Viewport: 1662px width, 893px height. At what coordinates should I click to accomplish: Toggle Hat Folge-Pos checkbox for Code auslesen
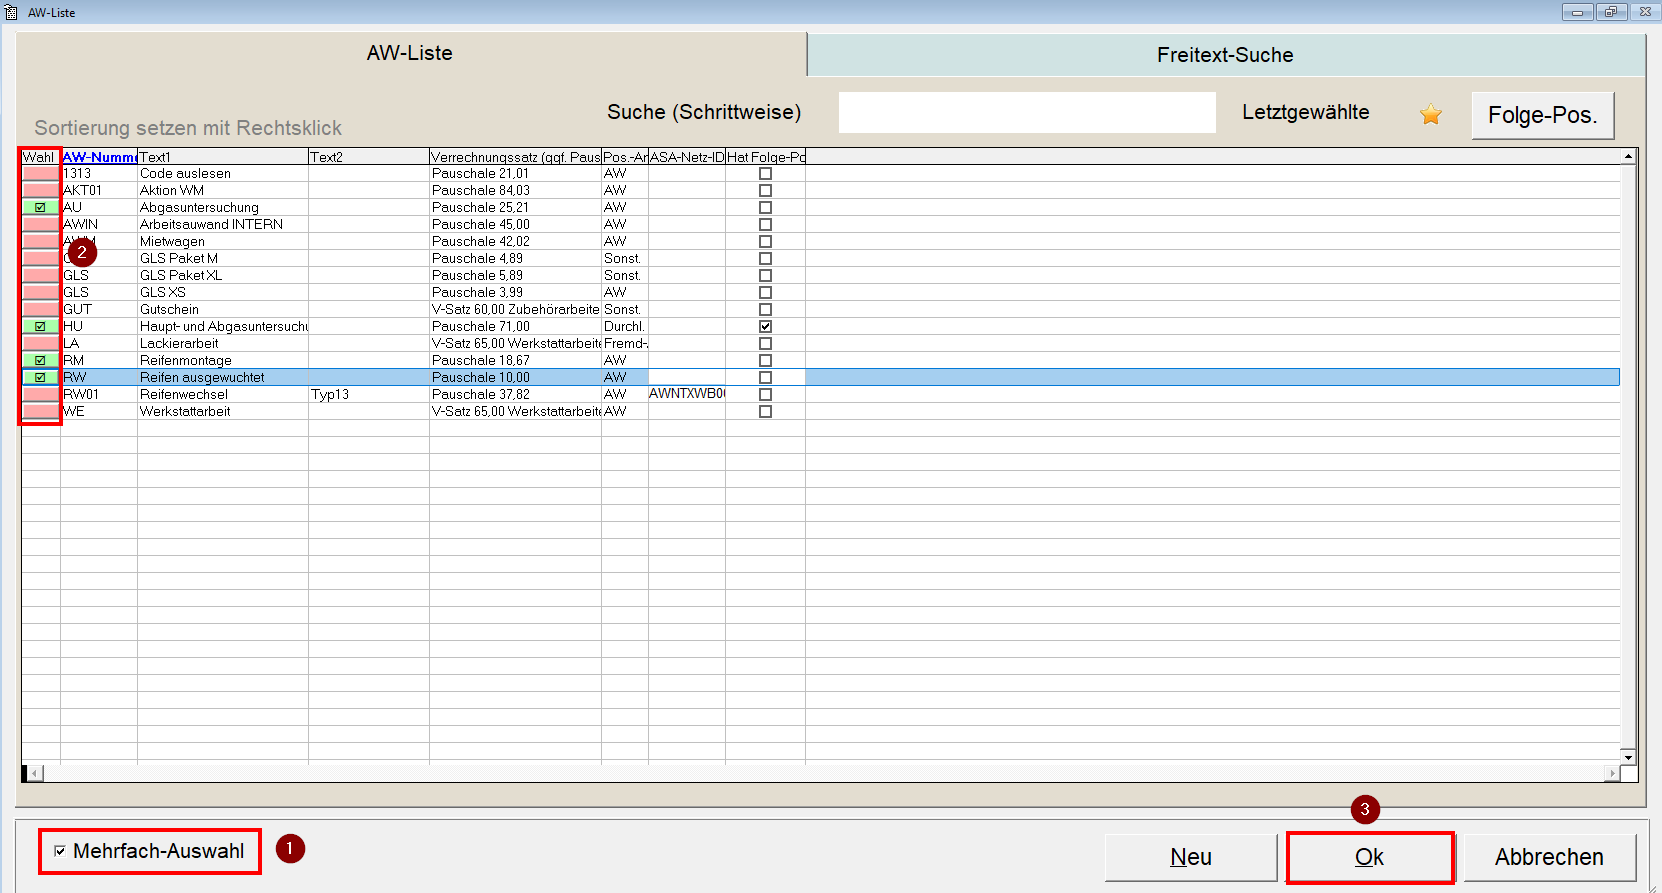(x=765, y=174)
